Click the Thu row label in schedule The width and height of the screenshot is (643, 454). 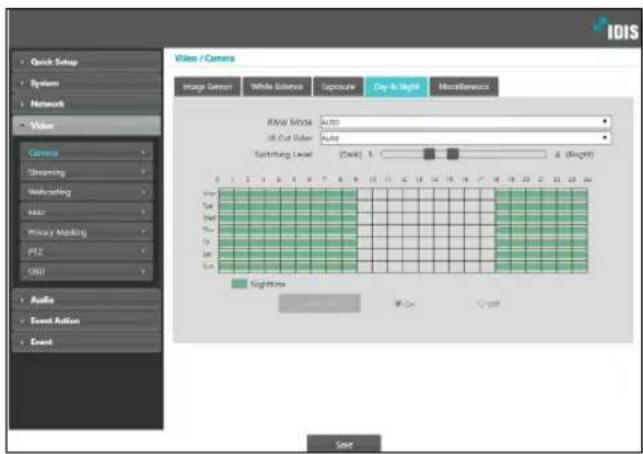tap(209, 230)
